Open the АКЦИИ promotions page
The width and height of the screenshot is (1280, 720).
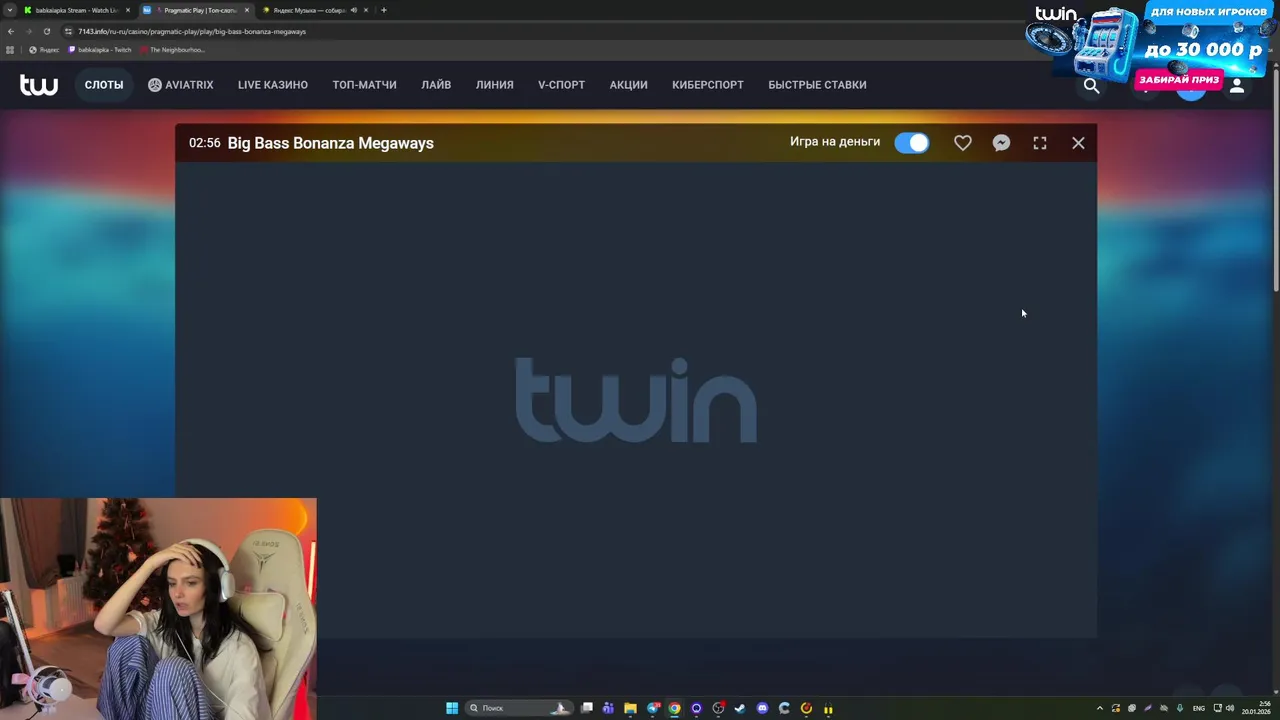pyautogui.click(x=629, y=85)
